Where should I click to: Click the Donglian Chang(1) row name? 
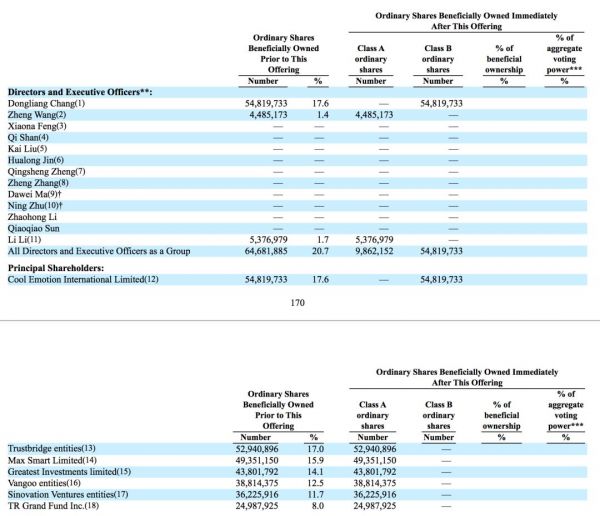(47, 103)
